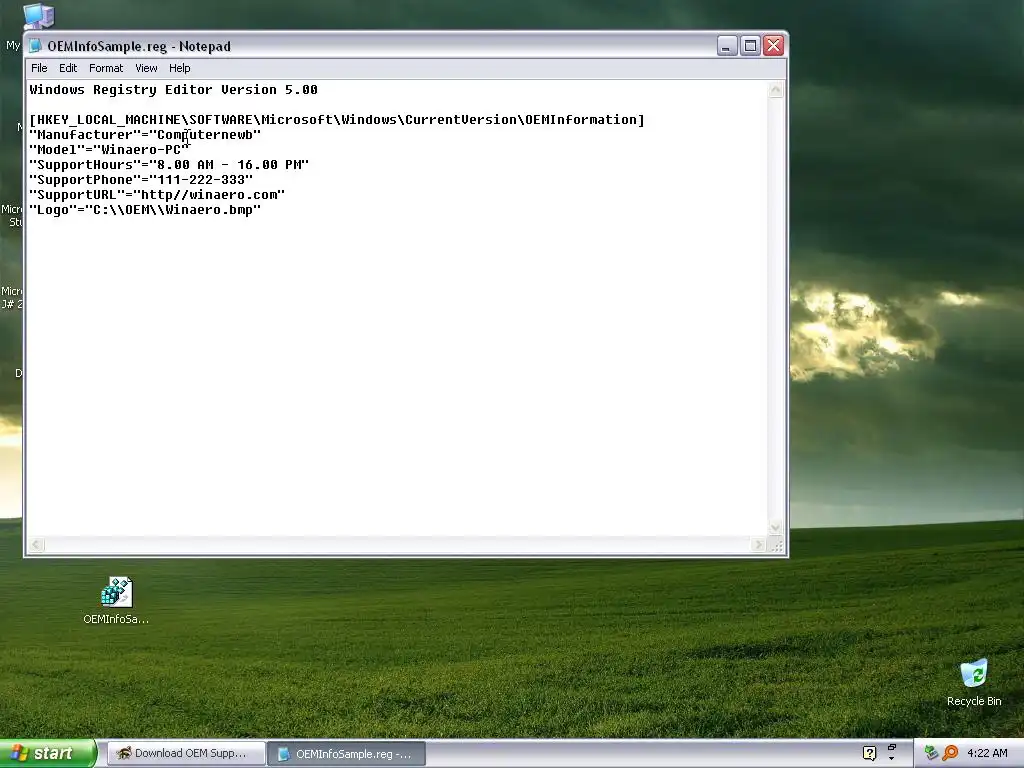
Task: Select the My Computer icon behind Notepad
Action: click(39, 16)
